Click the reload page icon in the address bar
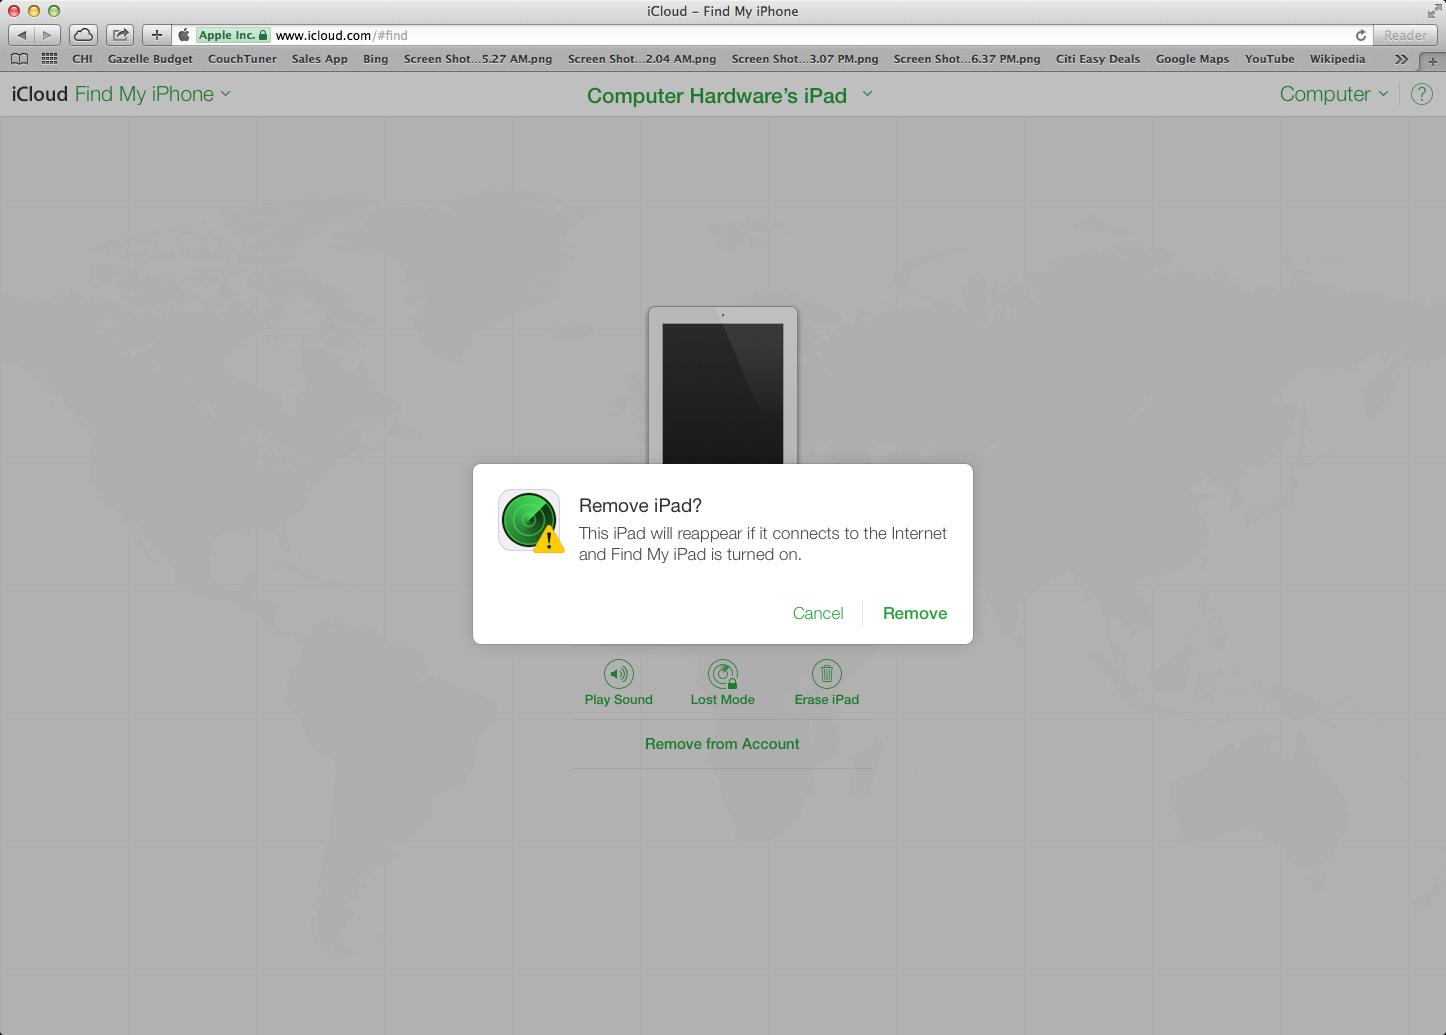Screen dimensions: 1446x1035 coord(1360,35)
